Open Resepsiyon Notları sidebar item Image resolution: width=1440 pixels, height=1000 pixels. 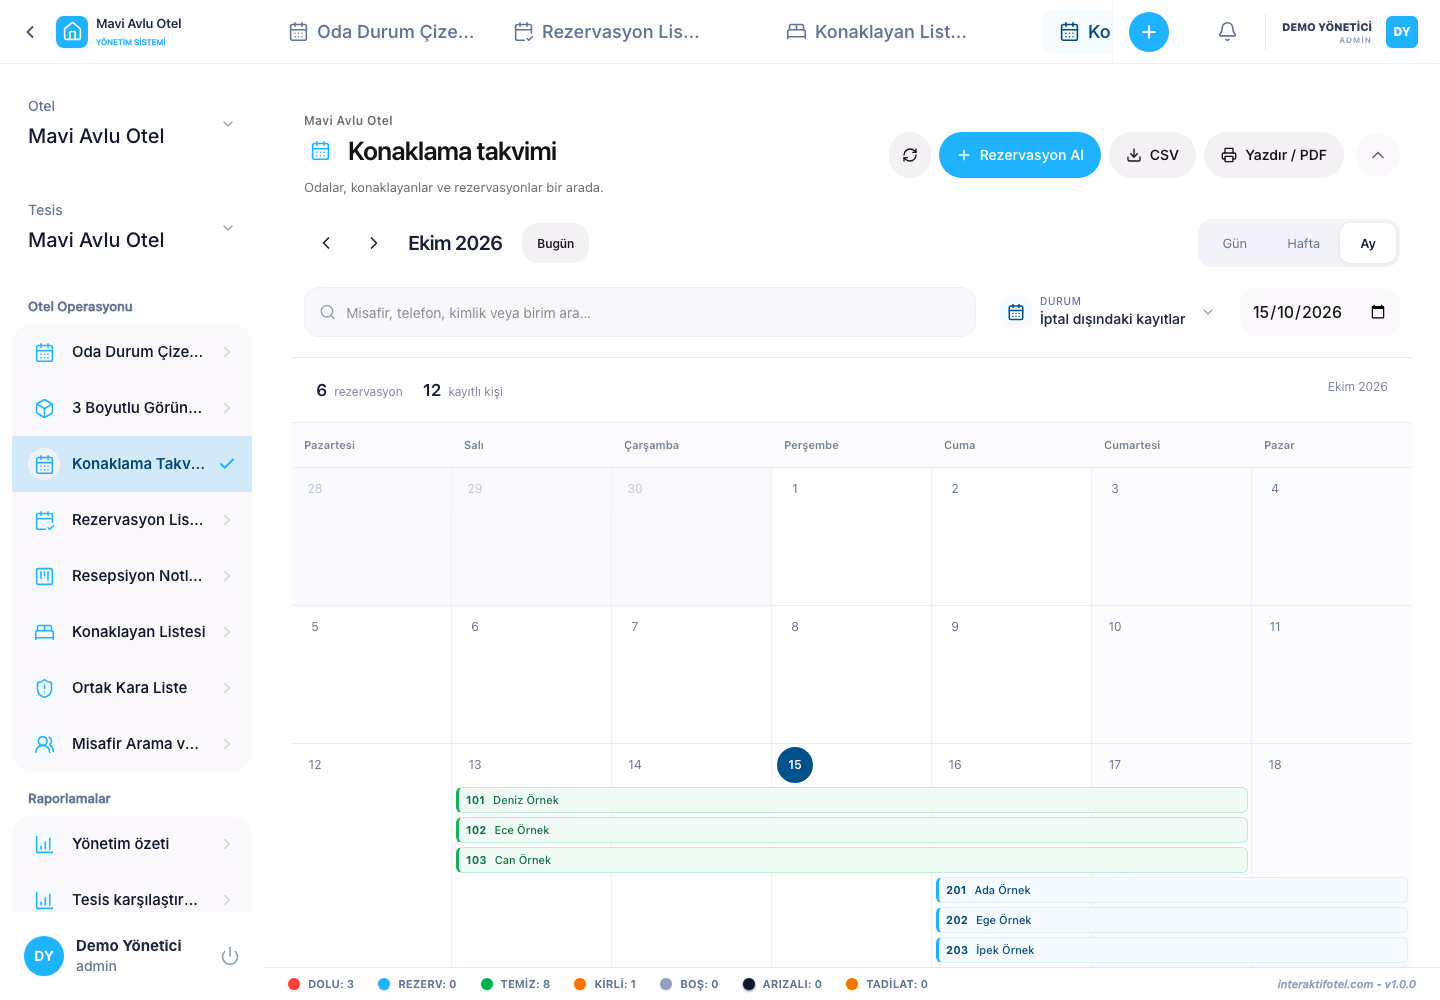pos(132,576)
